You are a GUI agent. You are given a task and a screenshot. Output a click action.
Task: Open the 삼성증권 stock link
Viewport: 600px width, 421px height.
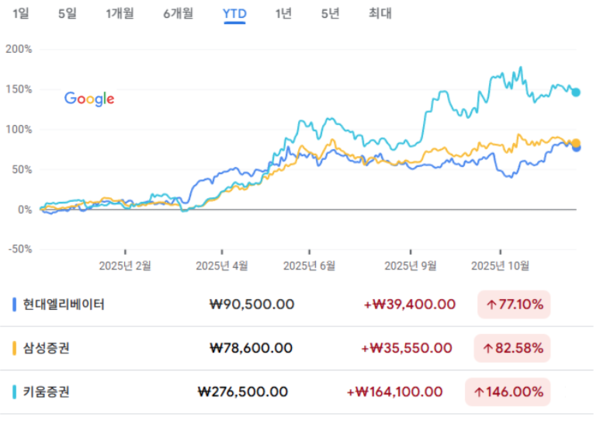pyautogui.click(x=47, y=348)
